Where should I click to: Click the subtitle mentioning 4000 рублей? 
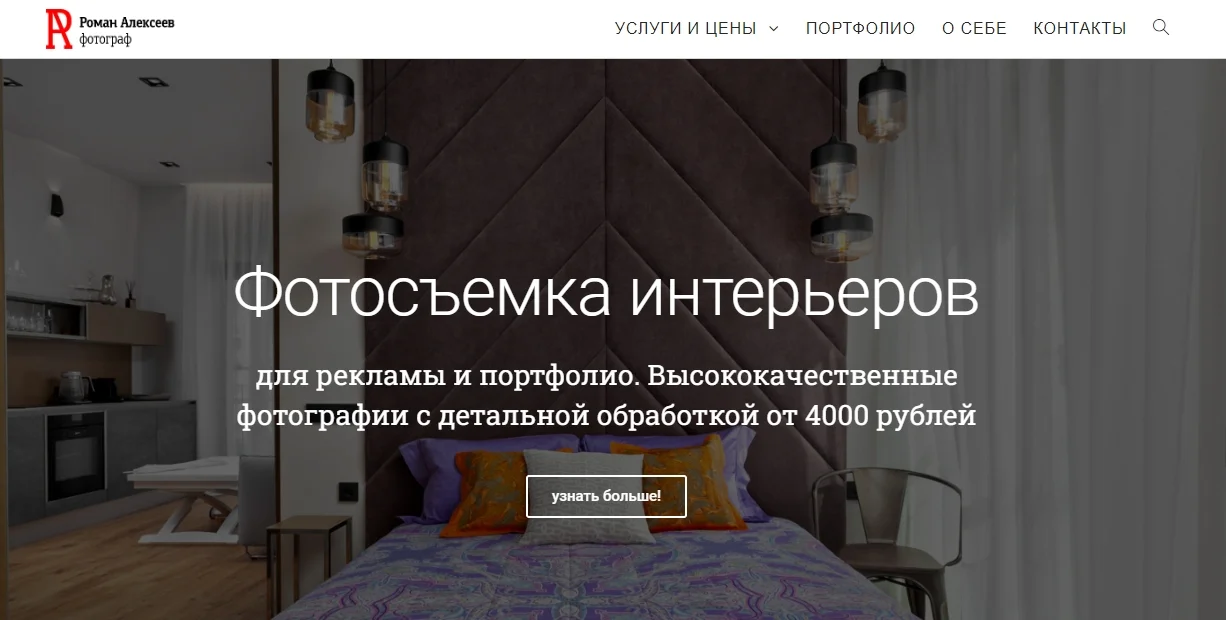point(606,396)
